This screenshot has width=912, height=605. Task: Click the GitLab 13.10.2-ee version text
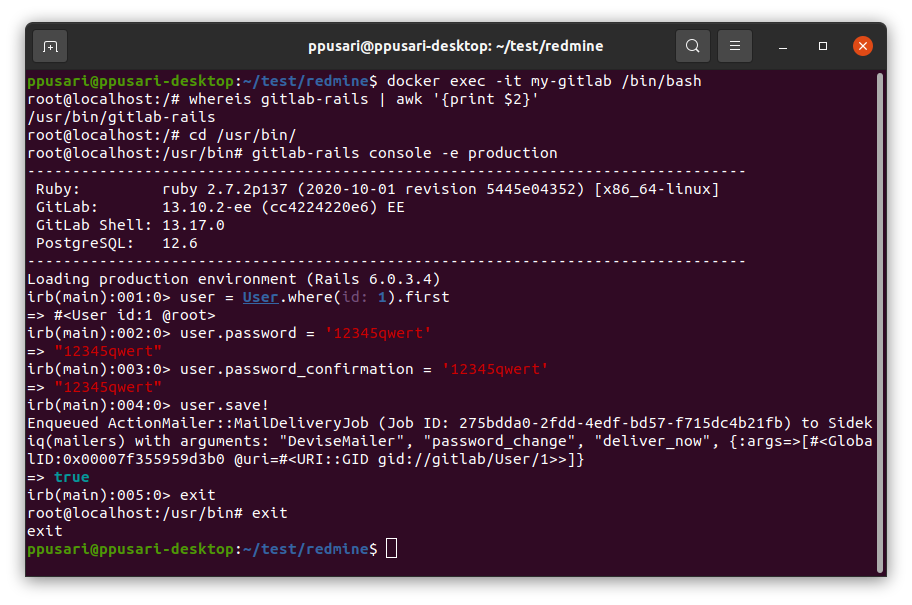(x=283, y=207)
